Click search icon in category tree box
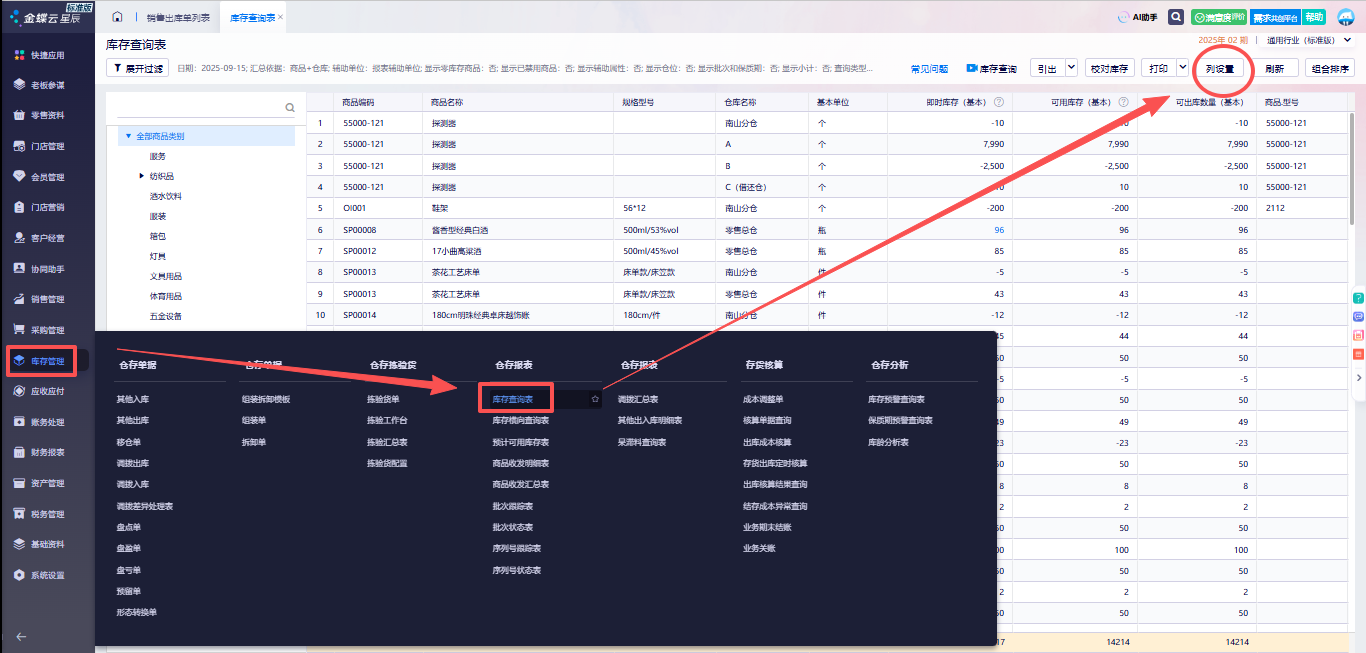 coord(290,107)
